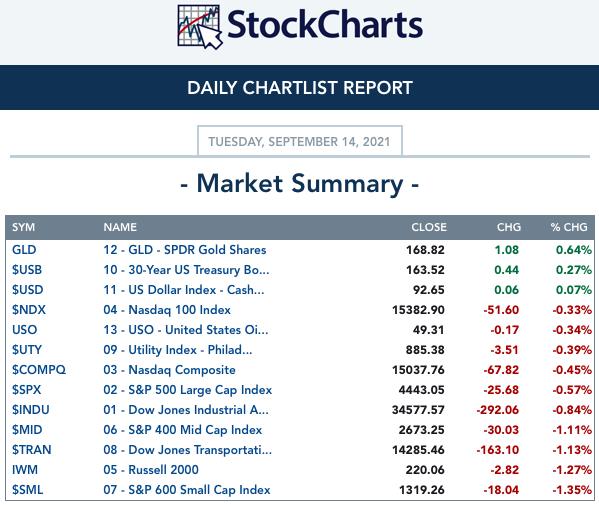Click the Tuesday, September 14, 2021 date box

click(x=300, y=141)
